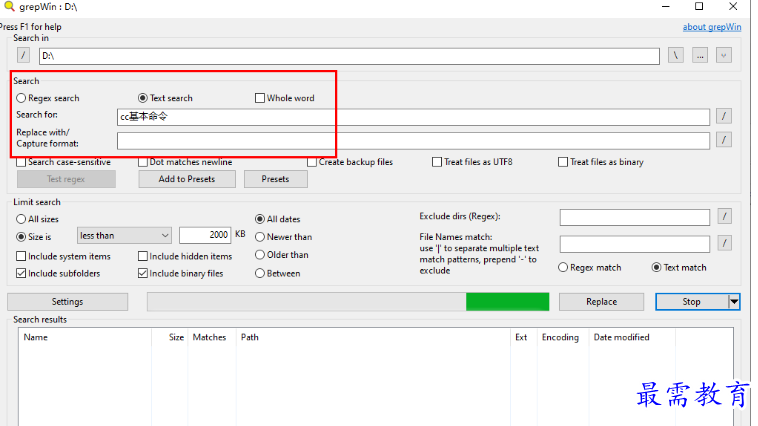Click the slash button beside the Replace with field
The height and width of the screenshot is (426, 758).
pos(724,140)
